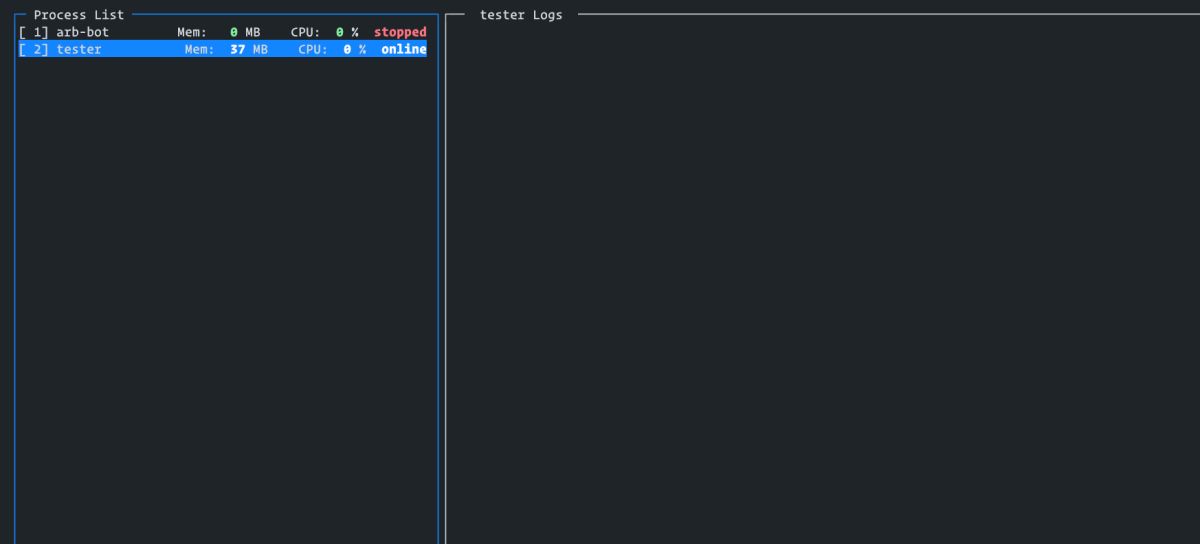Click the [ 2] index of tester

coord(34,49)
